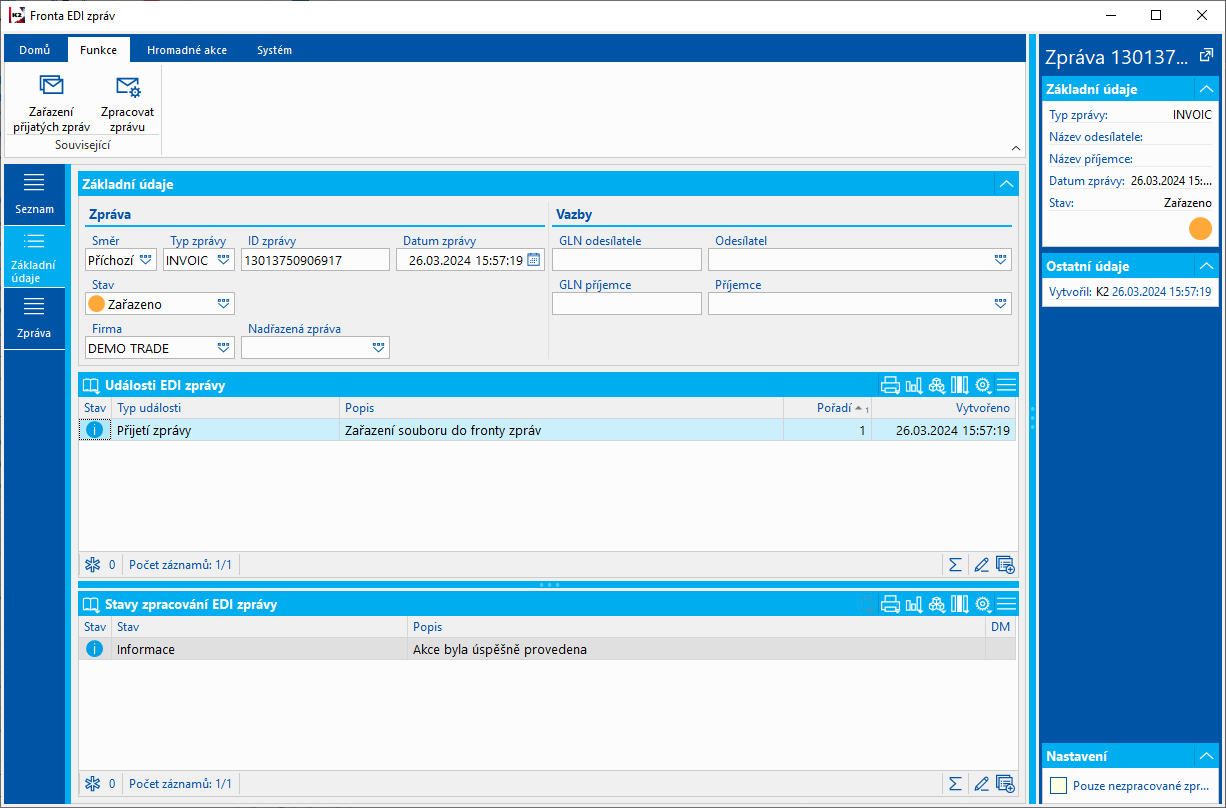Click GLN příjemce input field
The image size is (1226, 808).
[x=627, y=304]
